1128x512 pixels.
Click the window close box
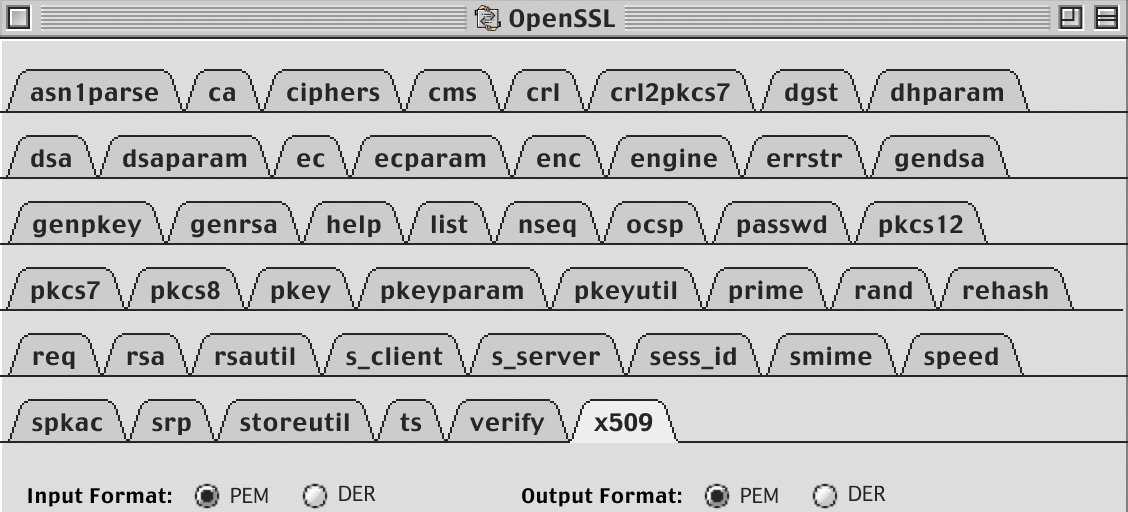point(18,18)
